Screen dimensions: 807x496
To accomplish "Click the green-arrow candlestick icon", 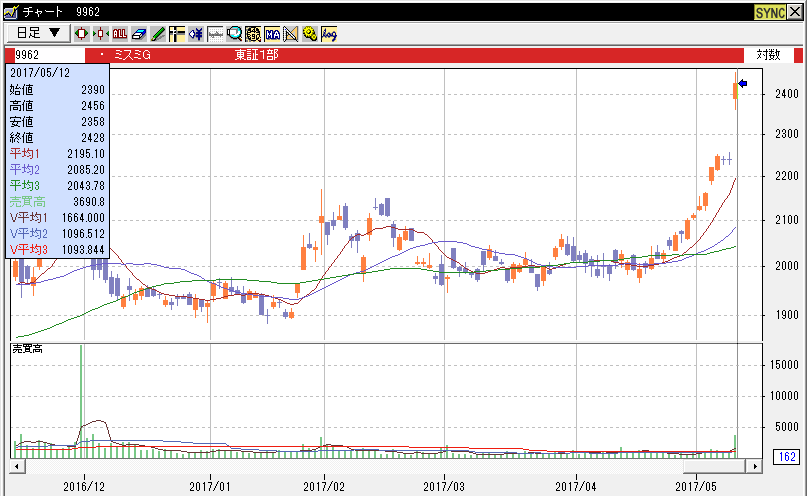I will point(100,33).
